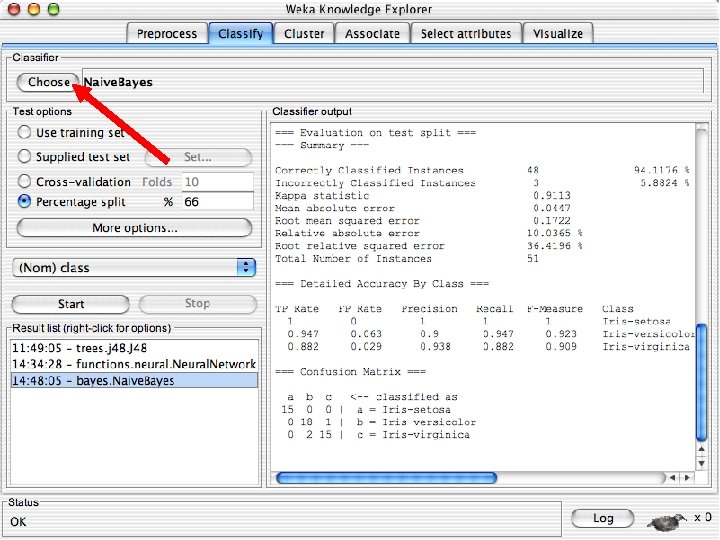The height and width of the screenshot is (540, 720).
Task: Open the Associate tab
Action: click(x=372, y=34)
